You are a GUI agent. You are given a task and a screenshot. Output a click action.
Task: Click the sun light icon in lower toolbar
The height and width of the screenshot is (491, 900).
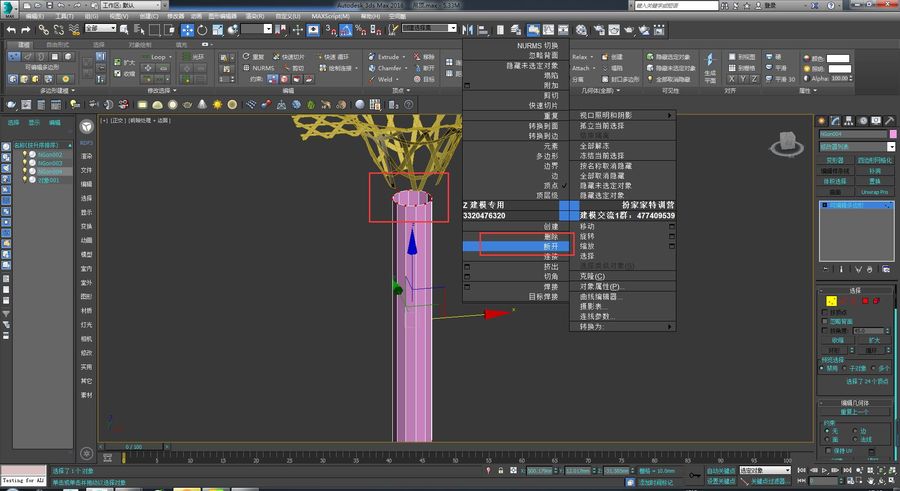point(217,105)
